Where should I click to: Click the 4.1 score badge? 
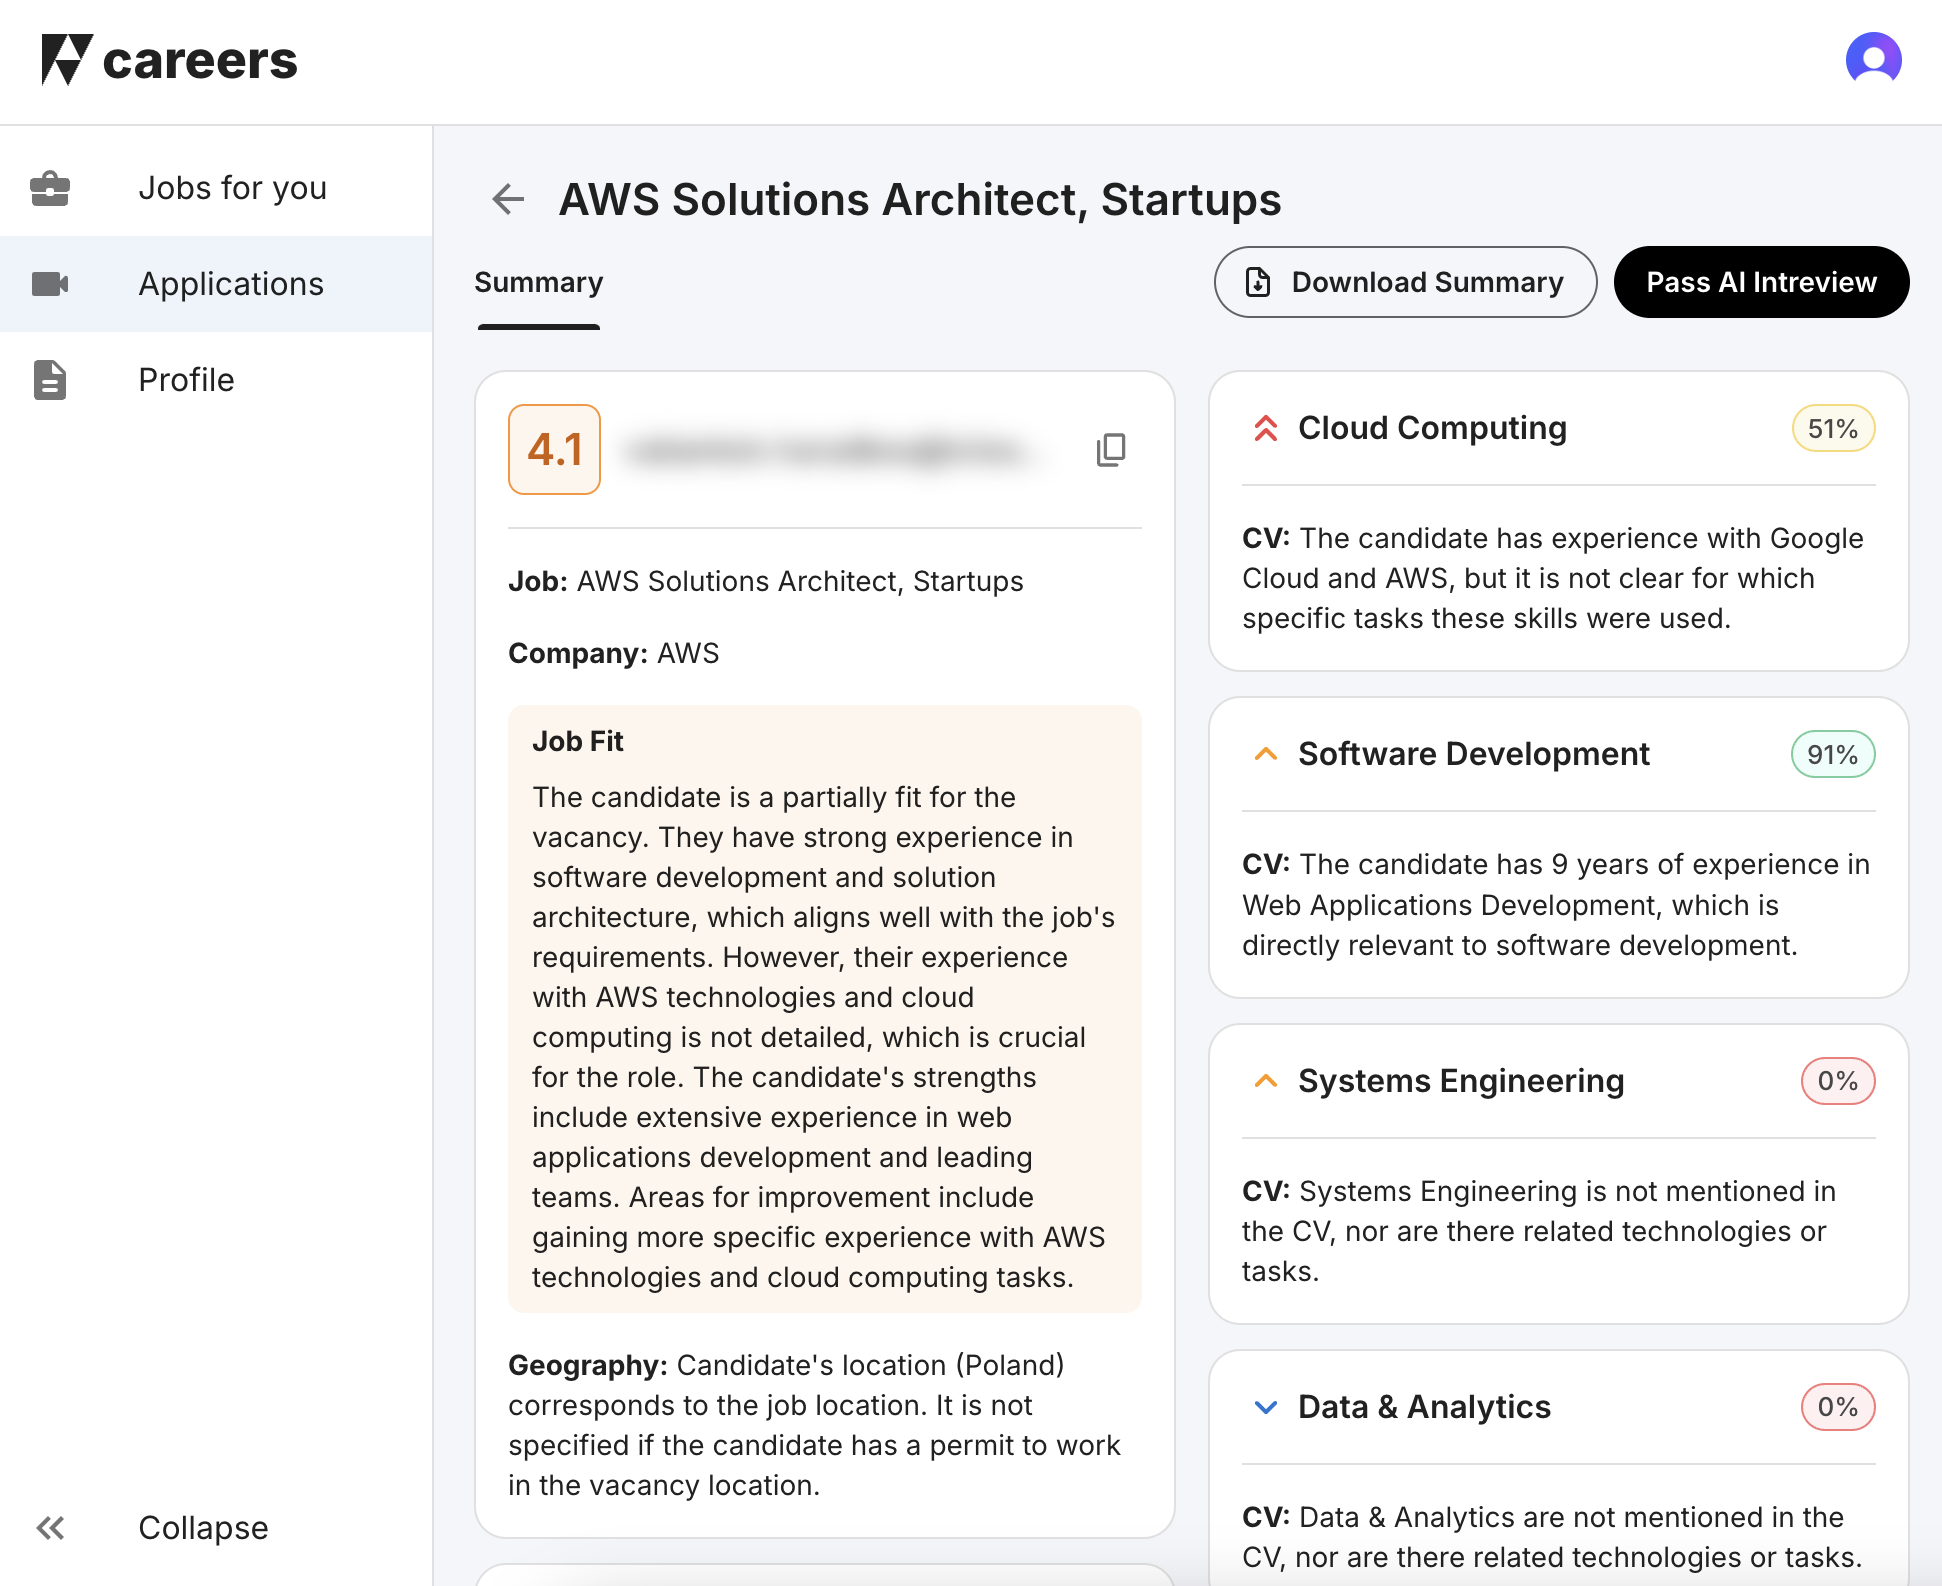pos(554,450)
